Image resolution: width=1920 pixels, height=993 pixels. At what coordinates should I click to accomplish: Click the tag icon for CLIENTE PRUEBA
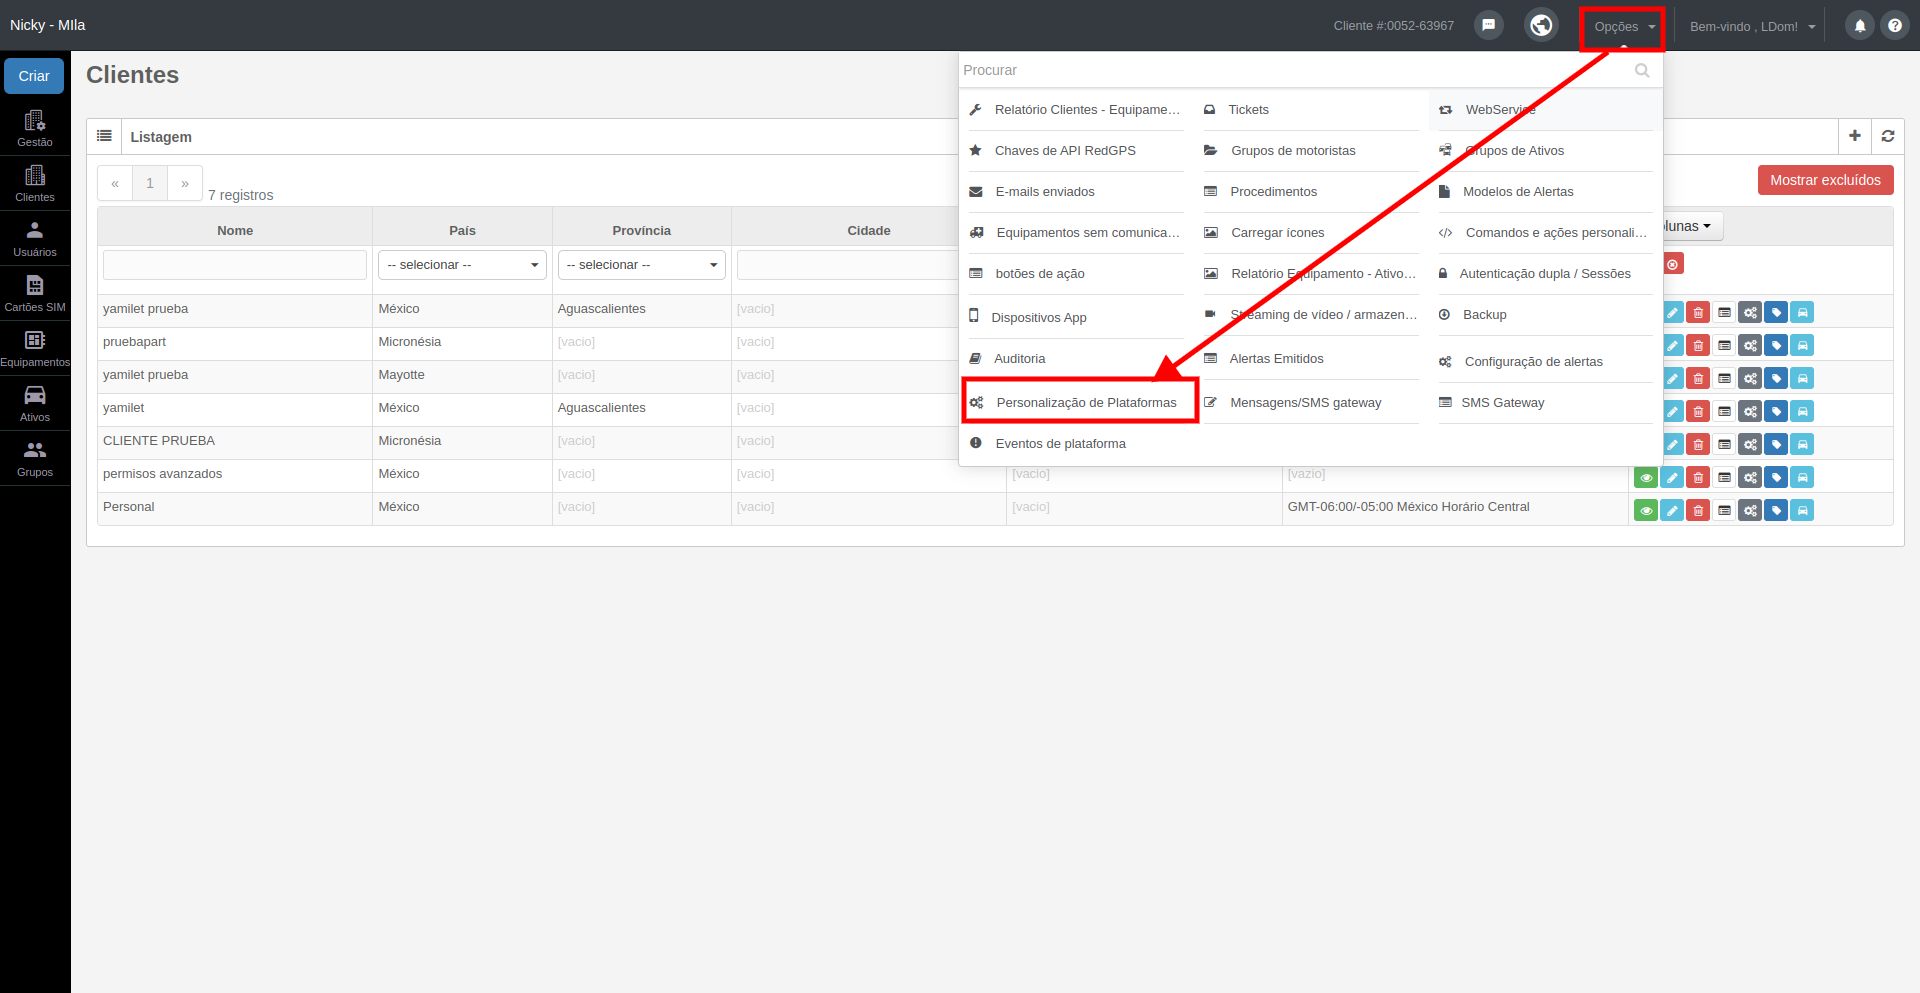coord(1776,444)
